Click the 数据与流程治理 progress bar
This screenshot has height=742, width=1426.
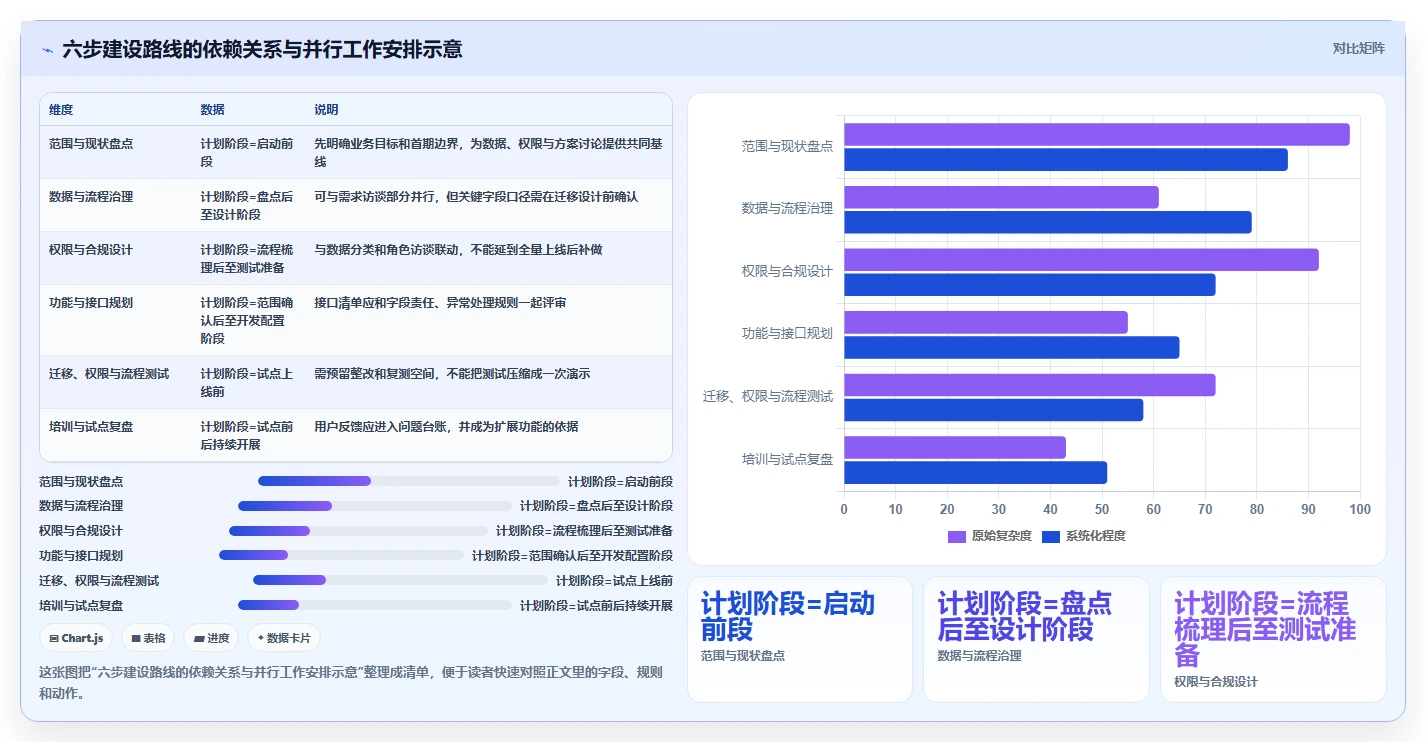pyautogui.click(x=375, y=506)
